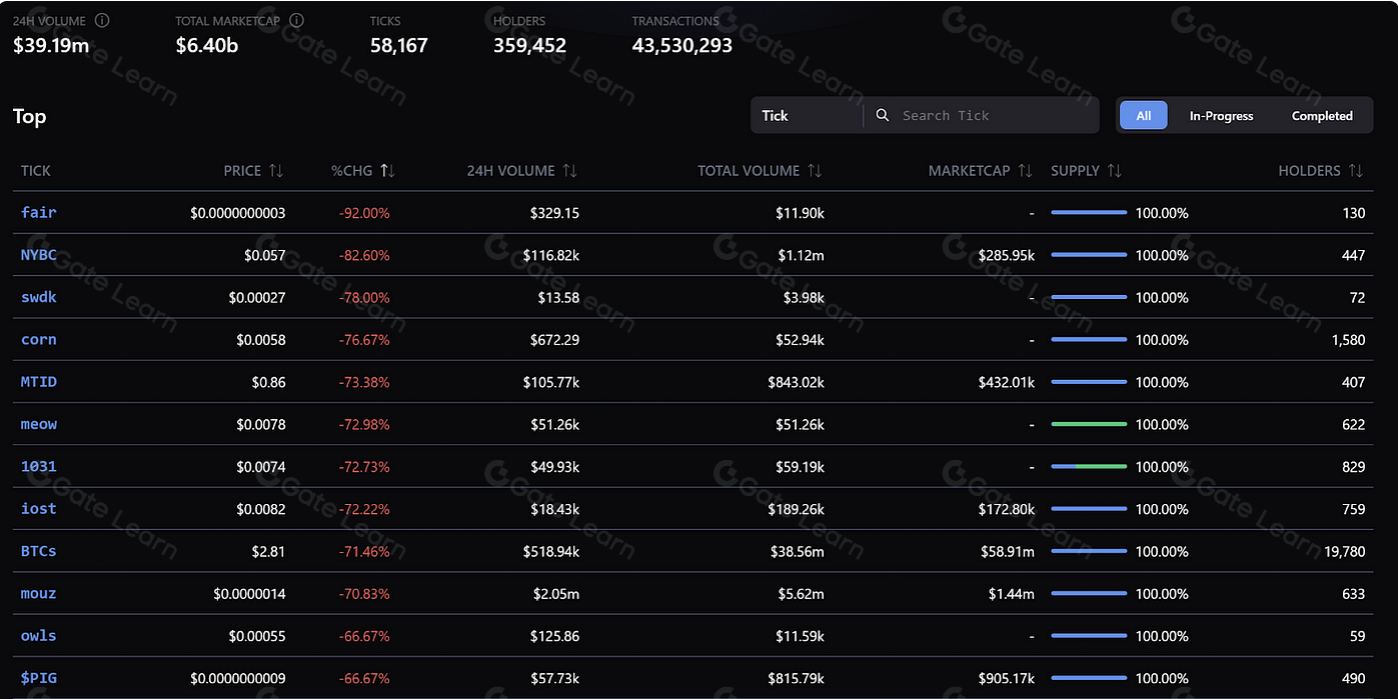Click the info icon beside Total Marketcap
The width and height of the screenshot is (1398, 699).
[296, 20]
